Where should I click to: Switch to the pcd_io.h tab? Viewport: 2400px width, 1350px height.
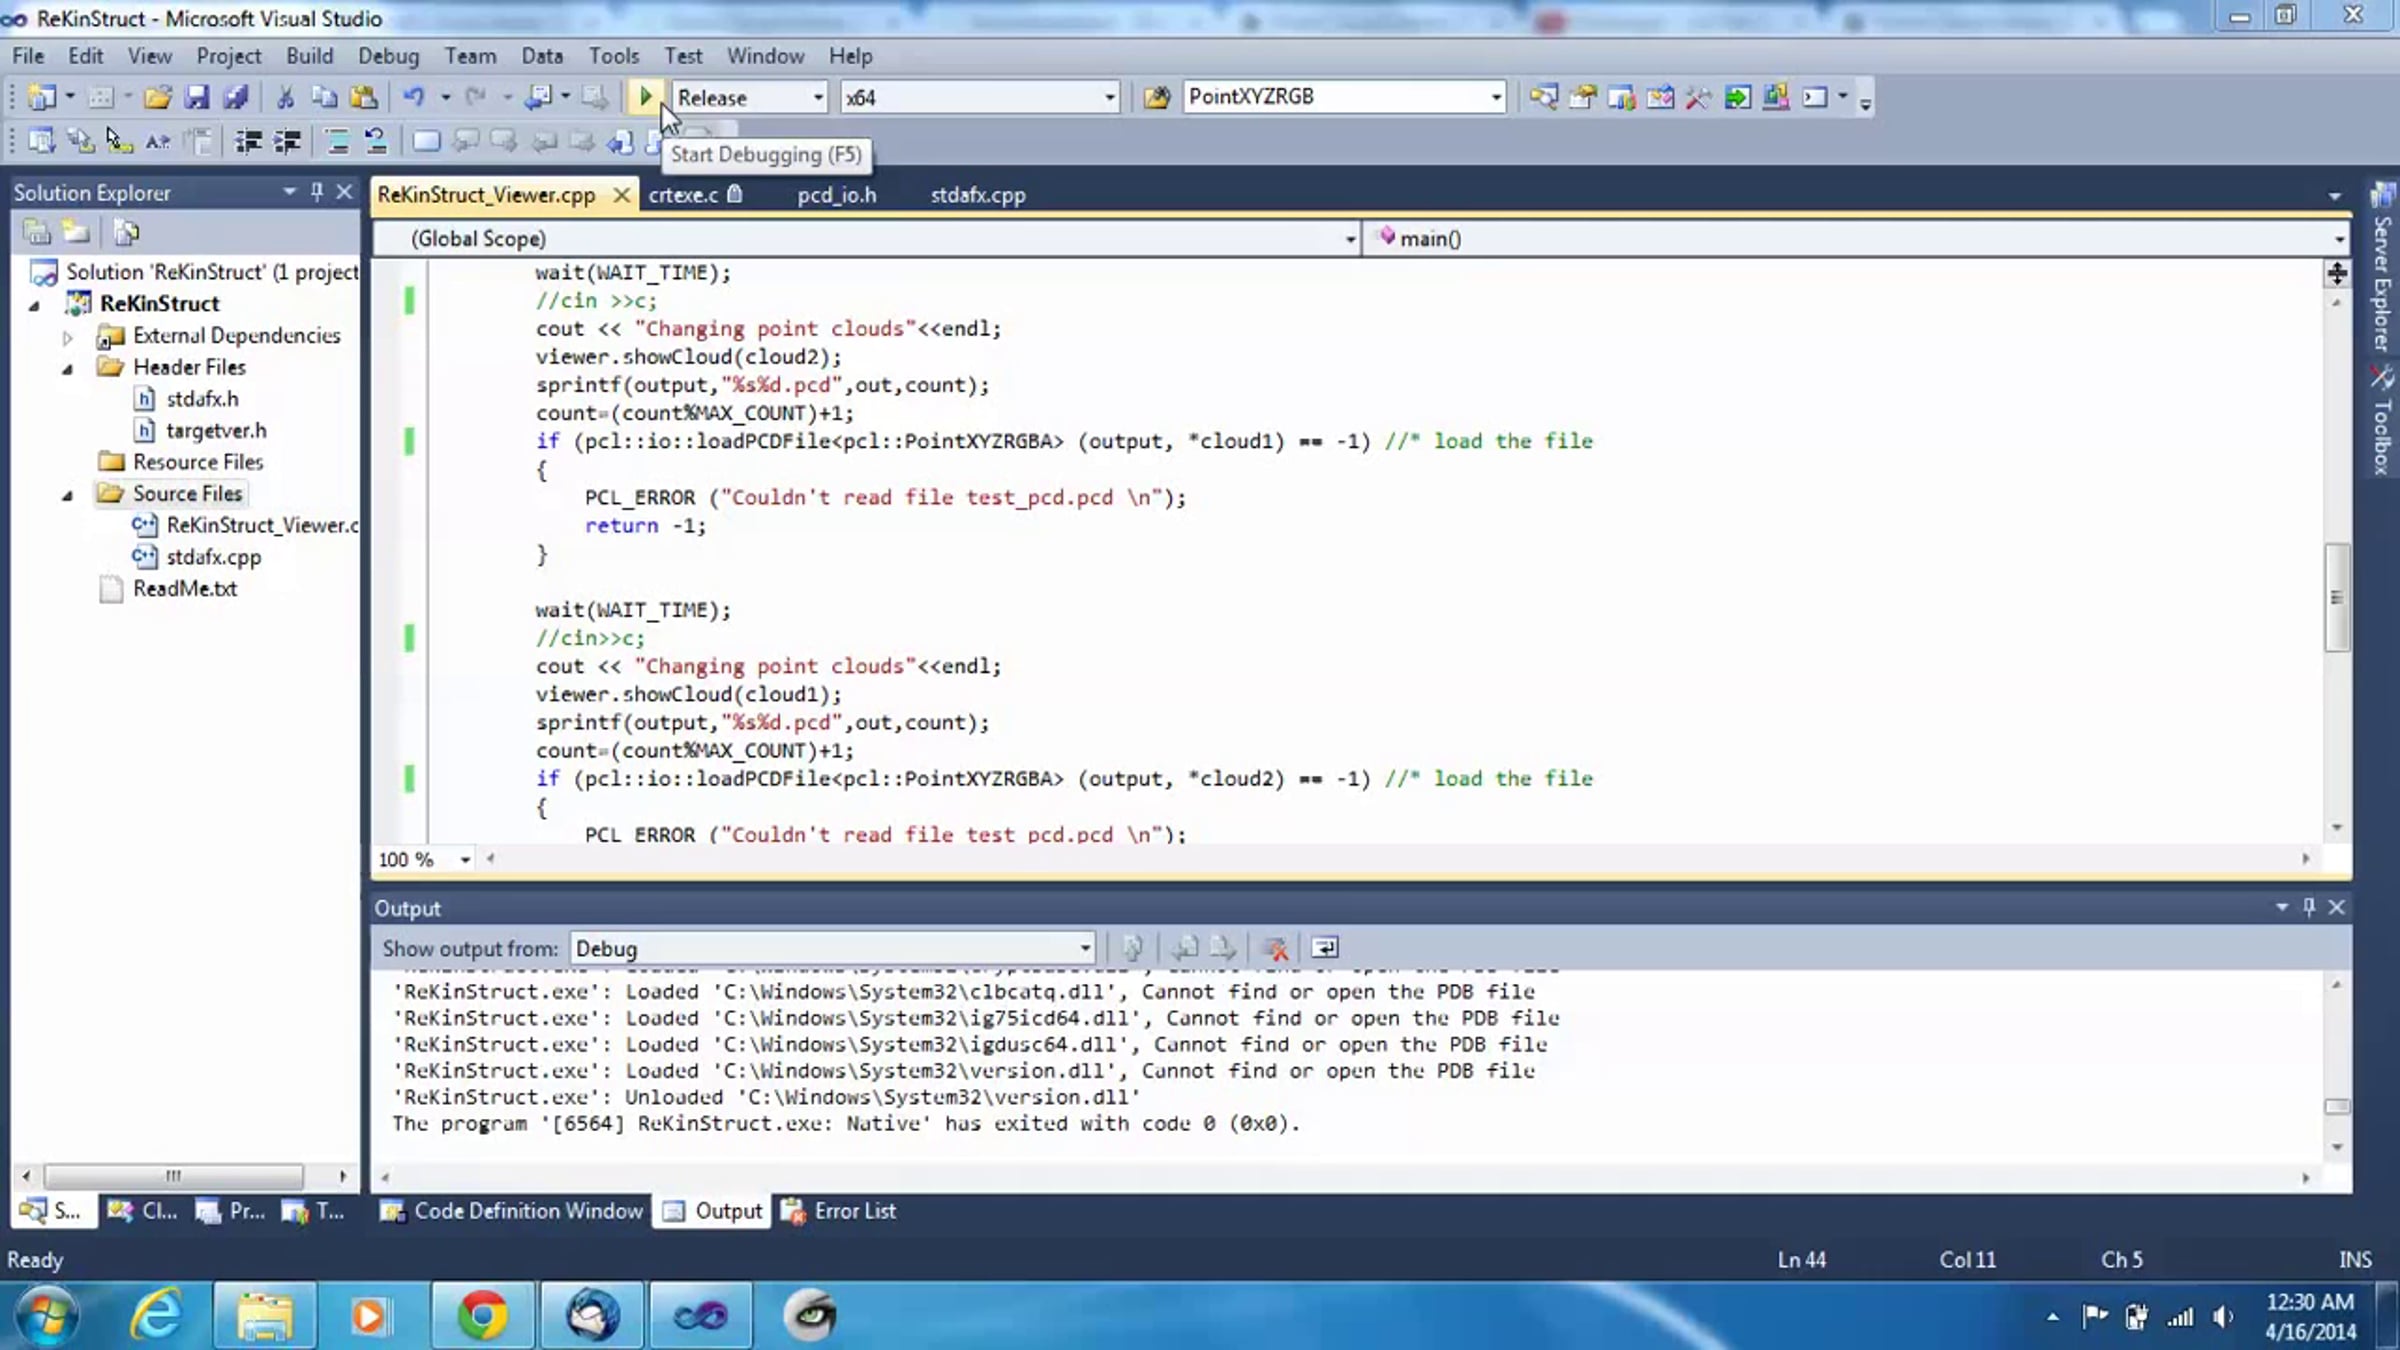pos(837,195)
